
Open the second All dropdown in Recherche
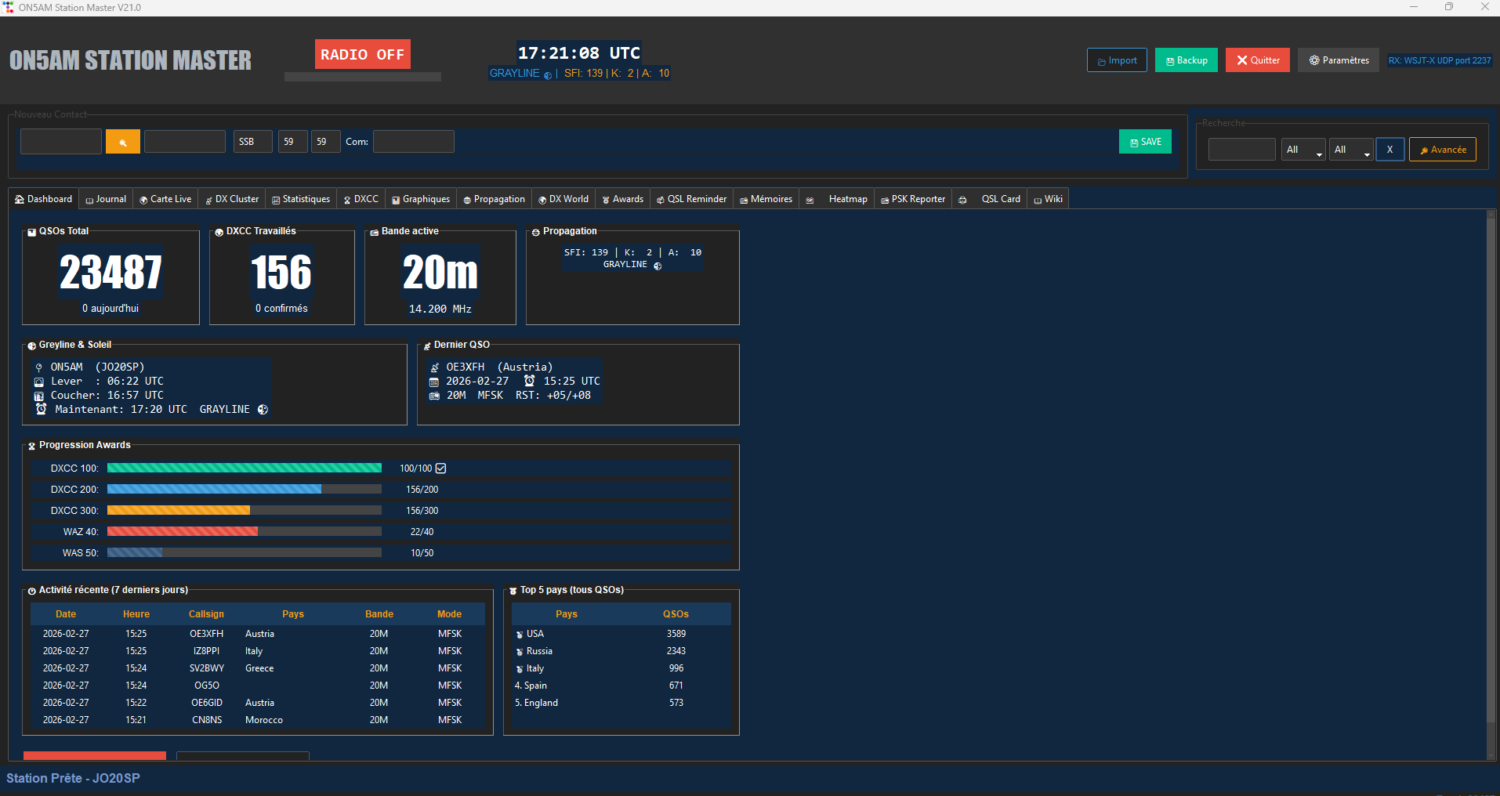[1351, 149]
